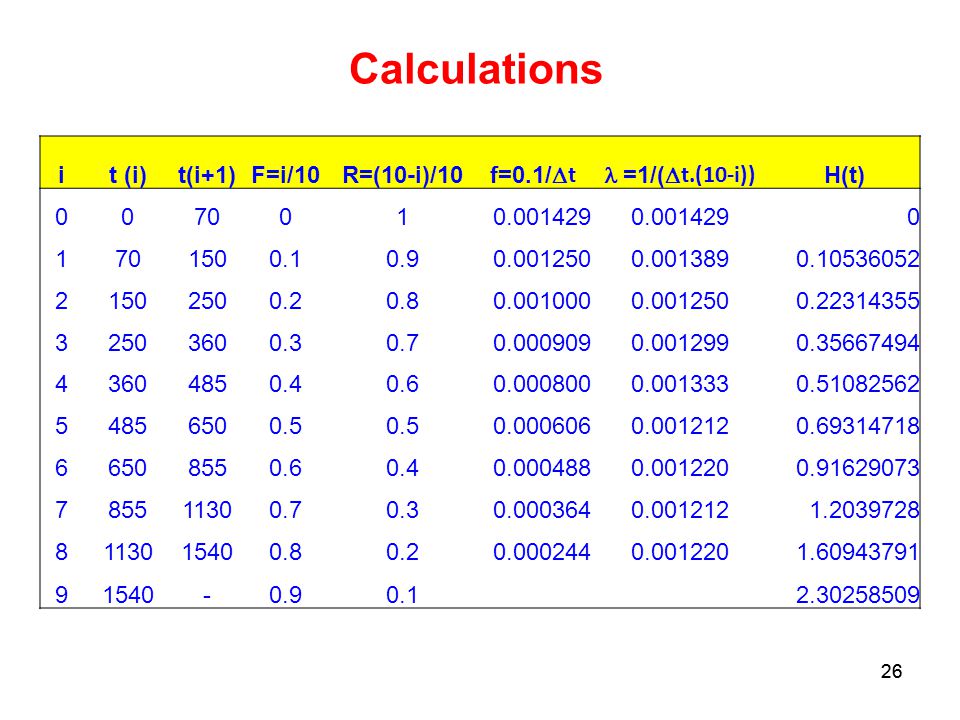Select the 'i' column header
Screen dimensions: 960x720
[x=61, y=175]
